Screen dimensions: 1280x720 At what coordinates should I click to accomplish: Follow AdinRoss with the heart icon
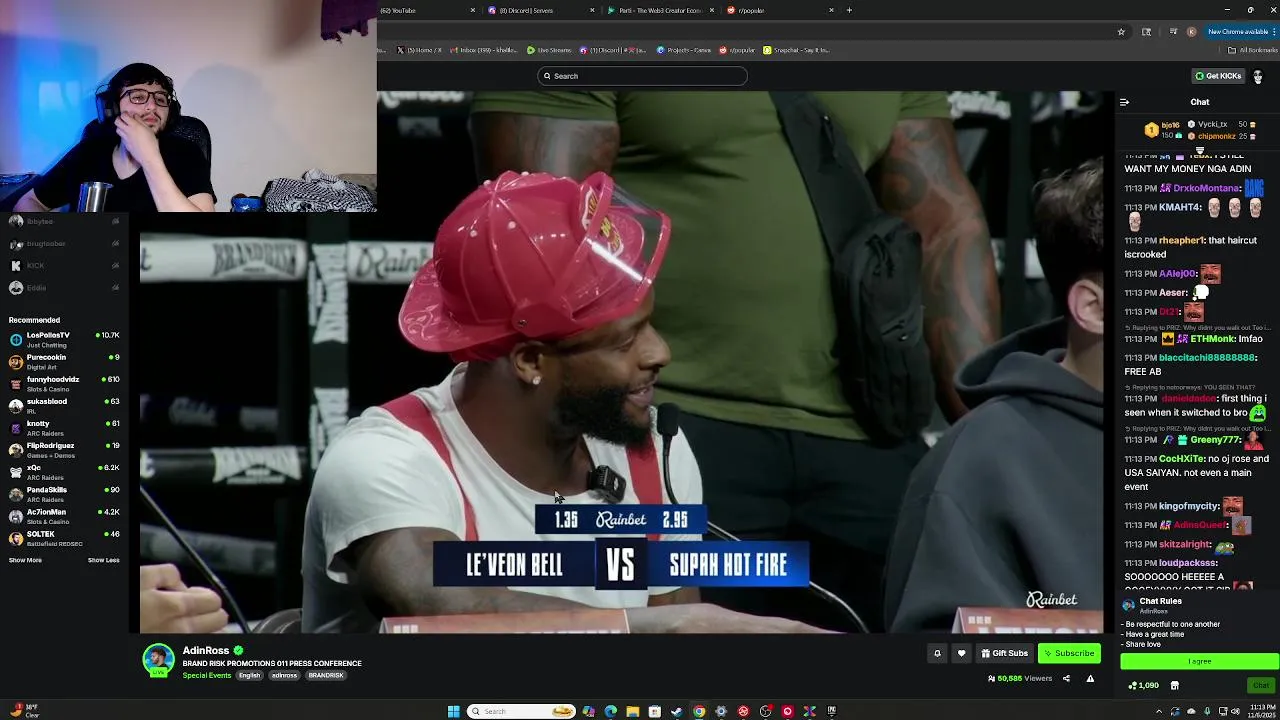[961, 653]
